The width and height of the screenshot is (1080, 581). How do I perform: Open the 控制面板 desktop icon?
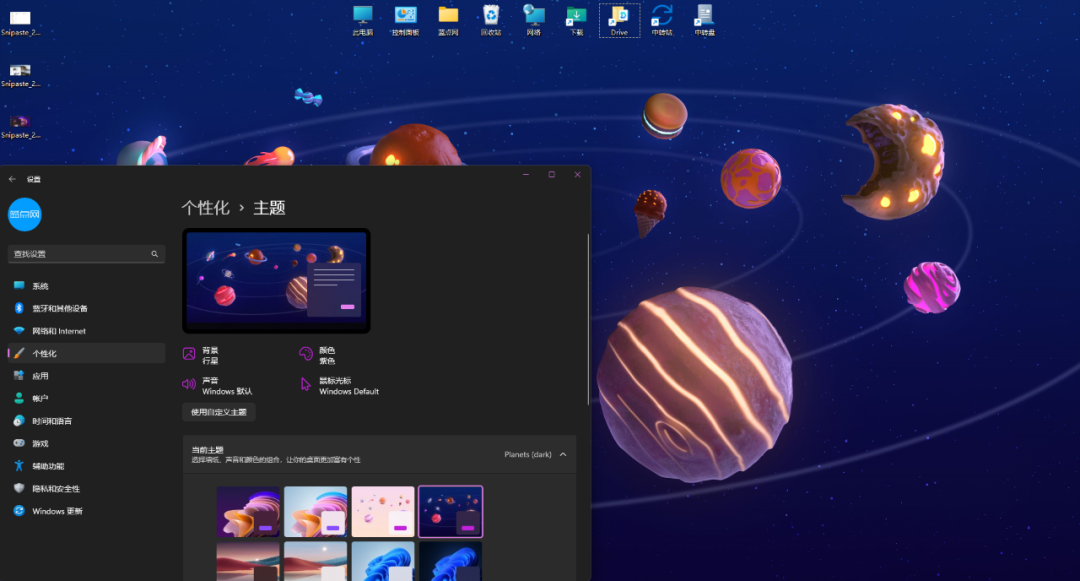point(405,20)
